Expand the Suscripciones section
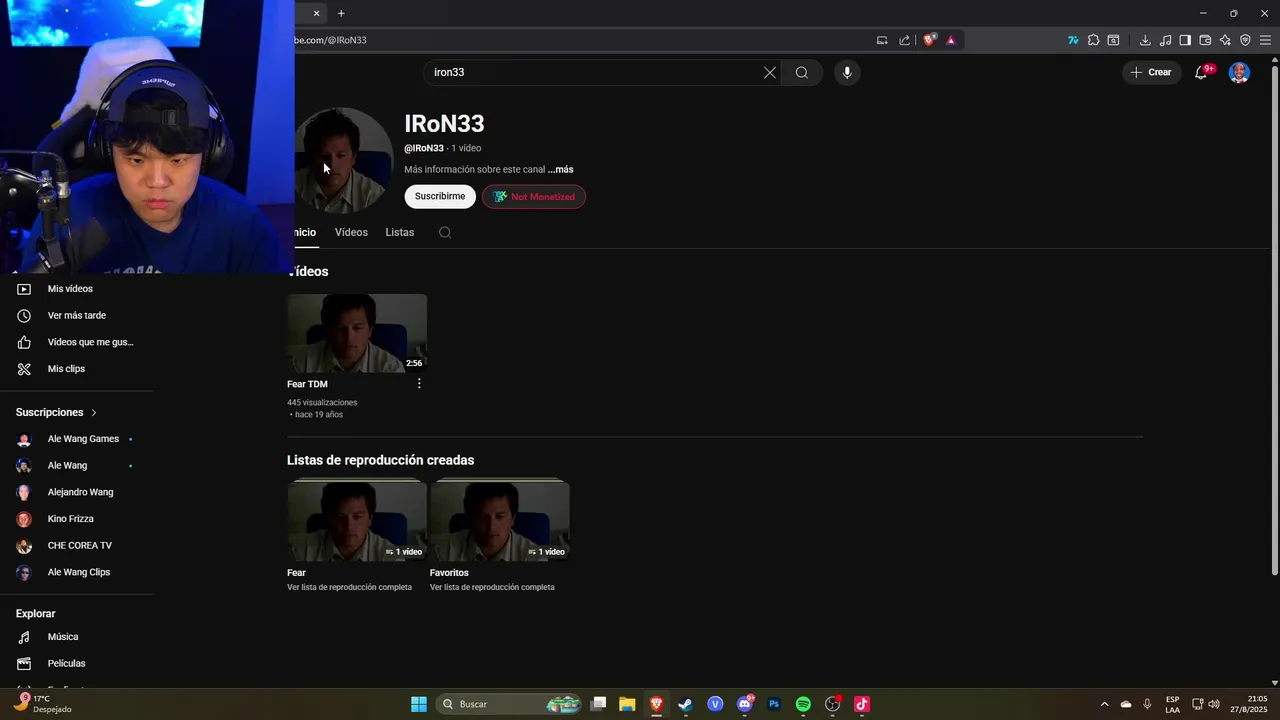1280x720 pixels. tap(57, 412)
